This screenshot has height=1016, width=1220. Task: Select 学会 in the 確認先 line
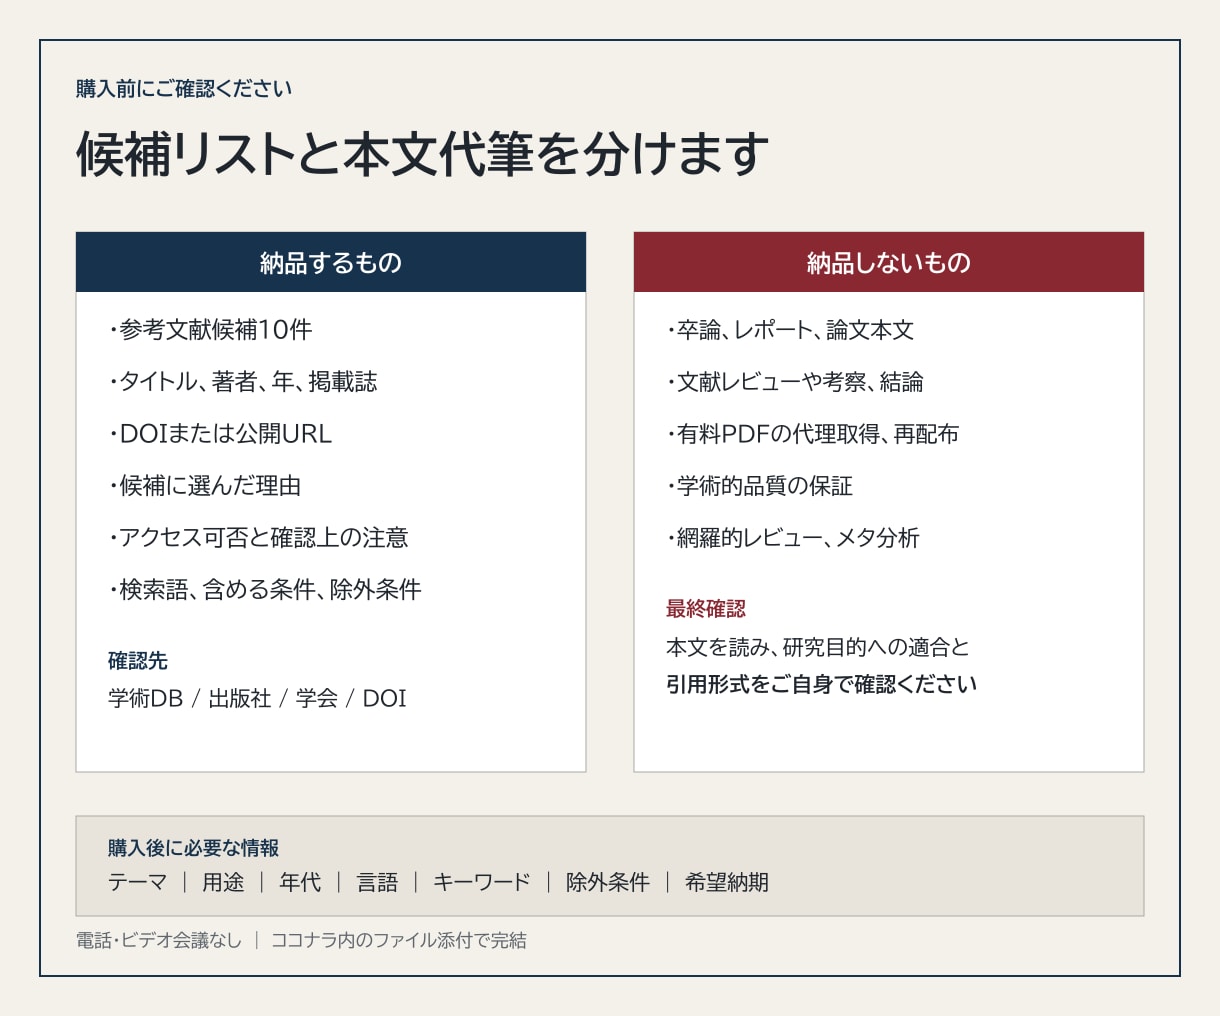pos(317,698)
